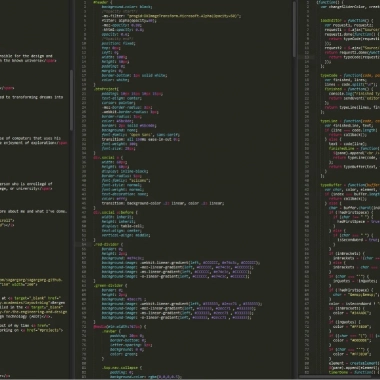
Task: Click 'var changeSliderColor' line in right pane
Action: (350, 7)
